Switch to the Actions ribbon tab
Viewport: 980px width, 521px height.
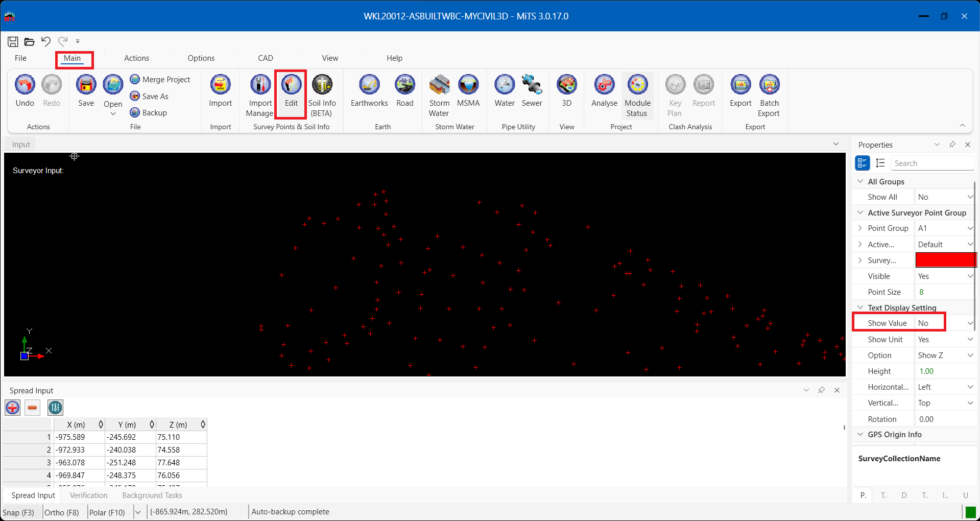point(137,59)
